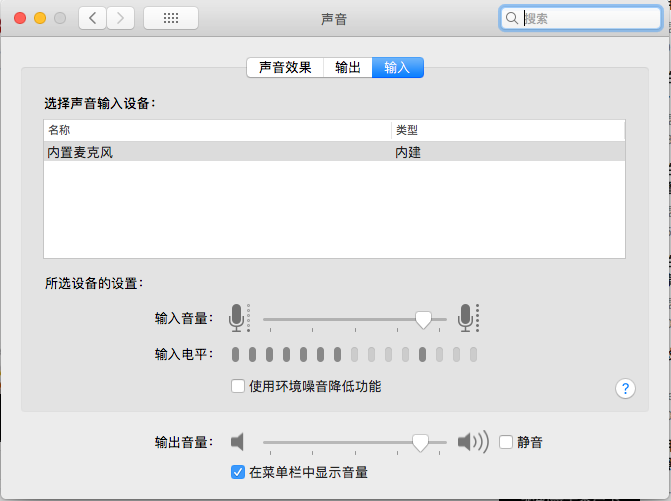This screenshot has height=501, width=671.
Task: Switch to the 输出 tab
Action: (348, 67)
